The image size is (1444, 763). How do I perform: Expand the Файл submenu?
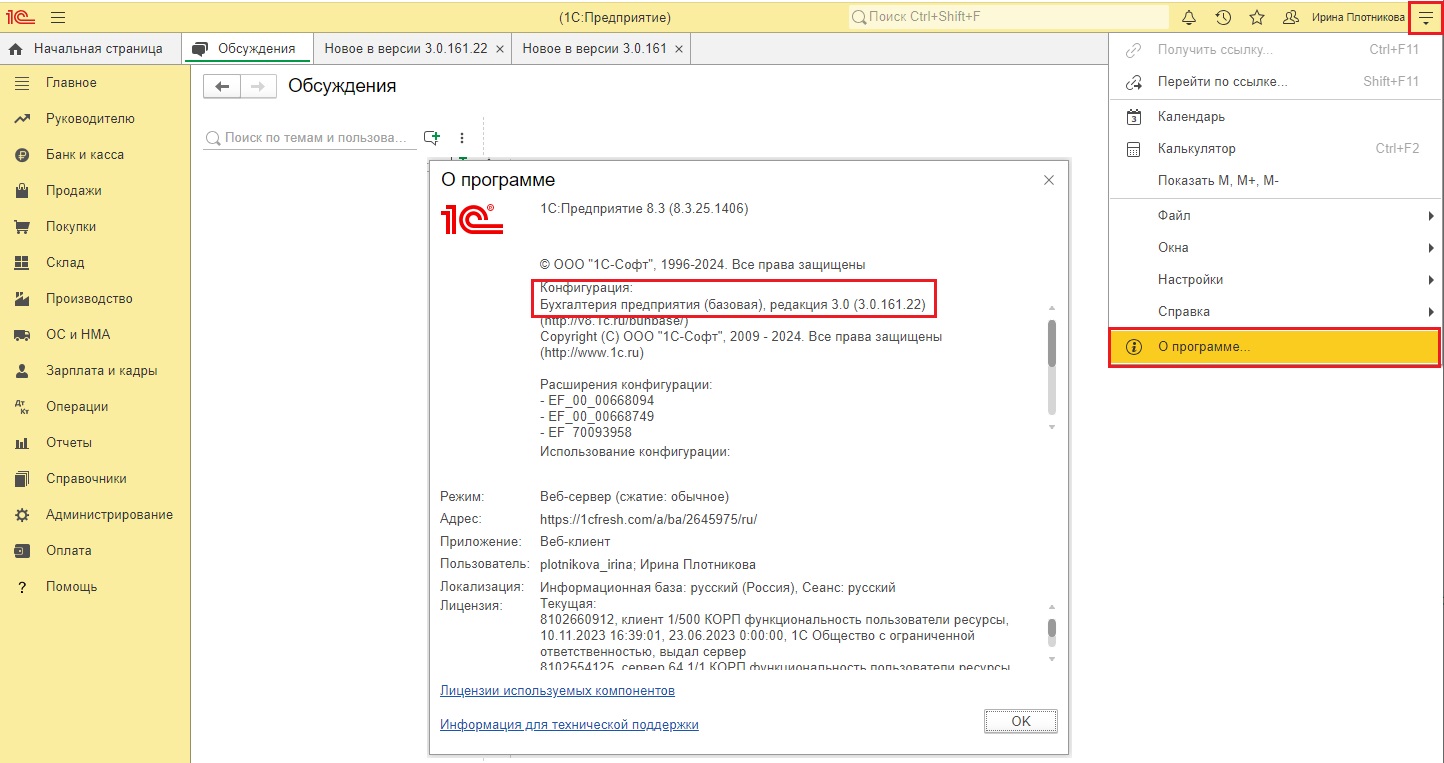coord(1275,216)
